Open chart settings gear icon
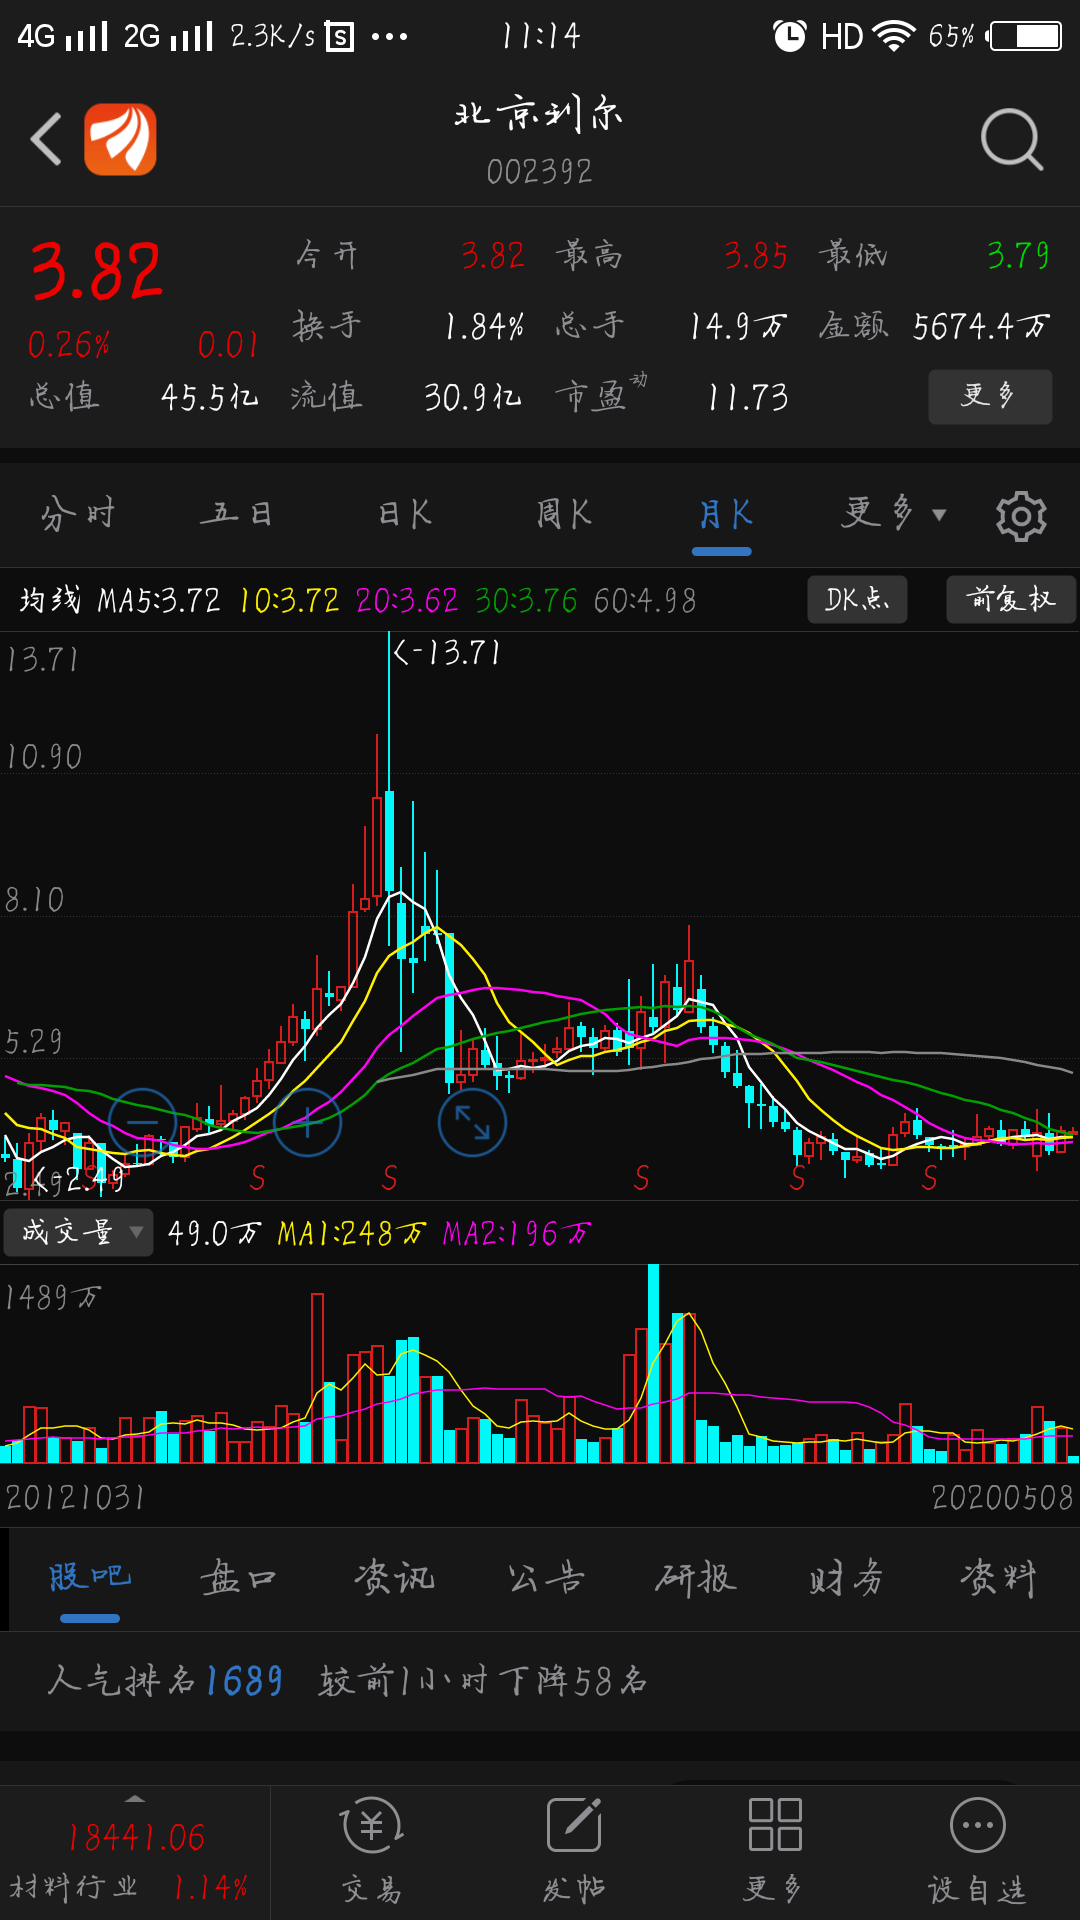This screenshot has width=1080, height=1920. (x=1021, y=516)
